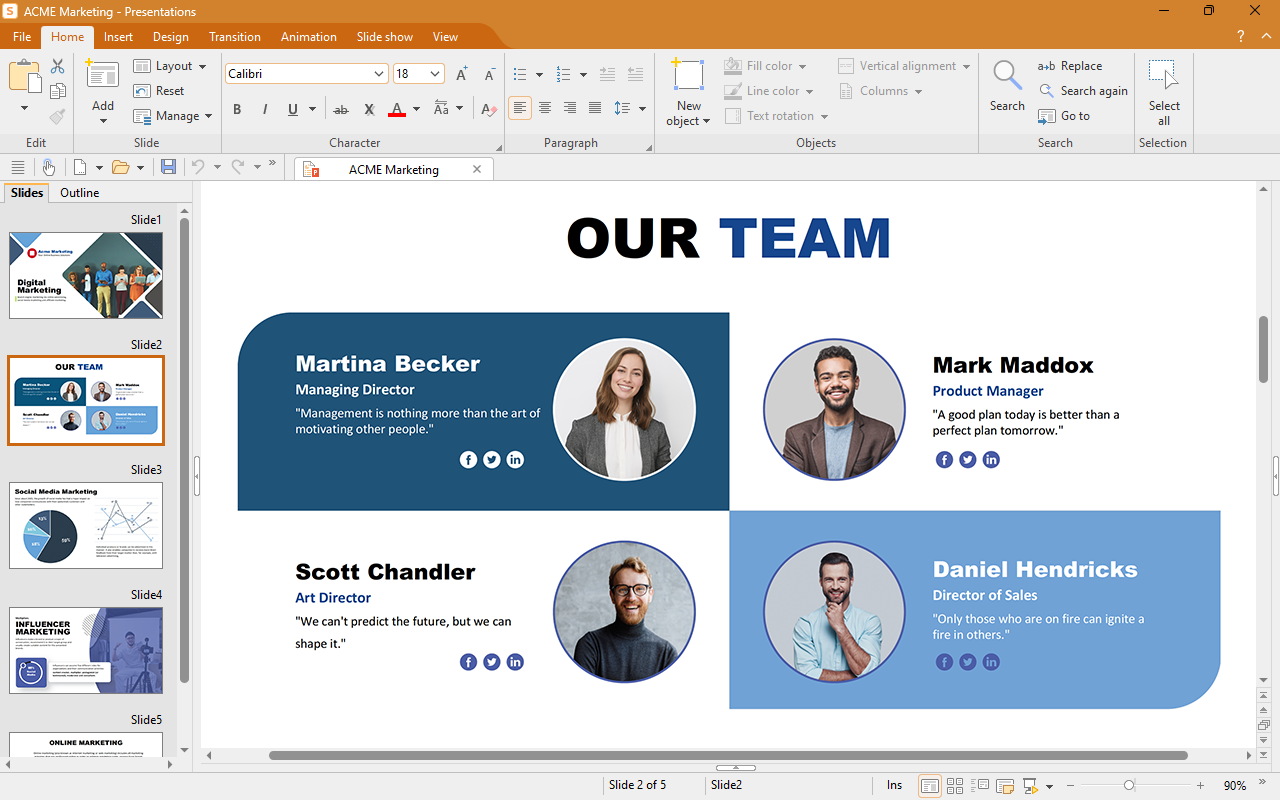Viewport: 1280px width, 800px height.
Task: Enable center text alignment
Action: (545, 108)
